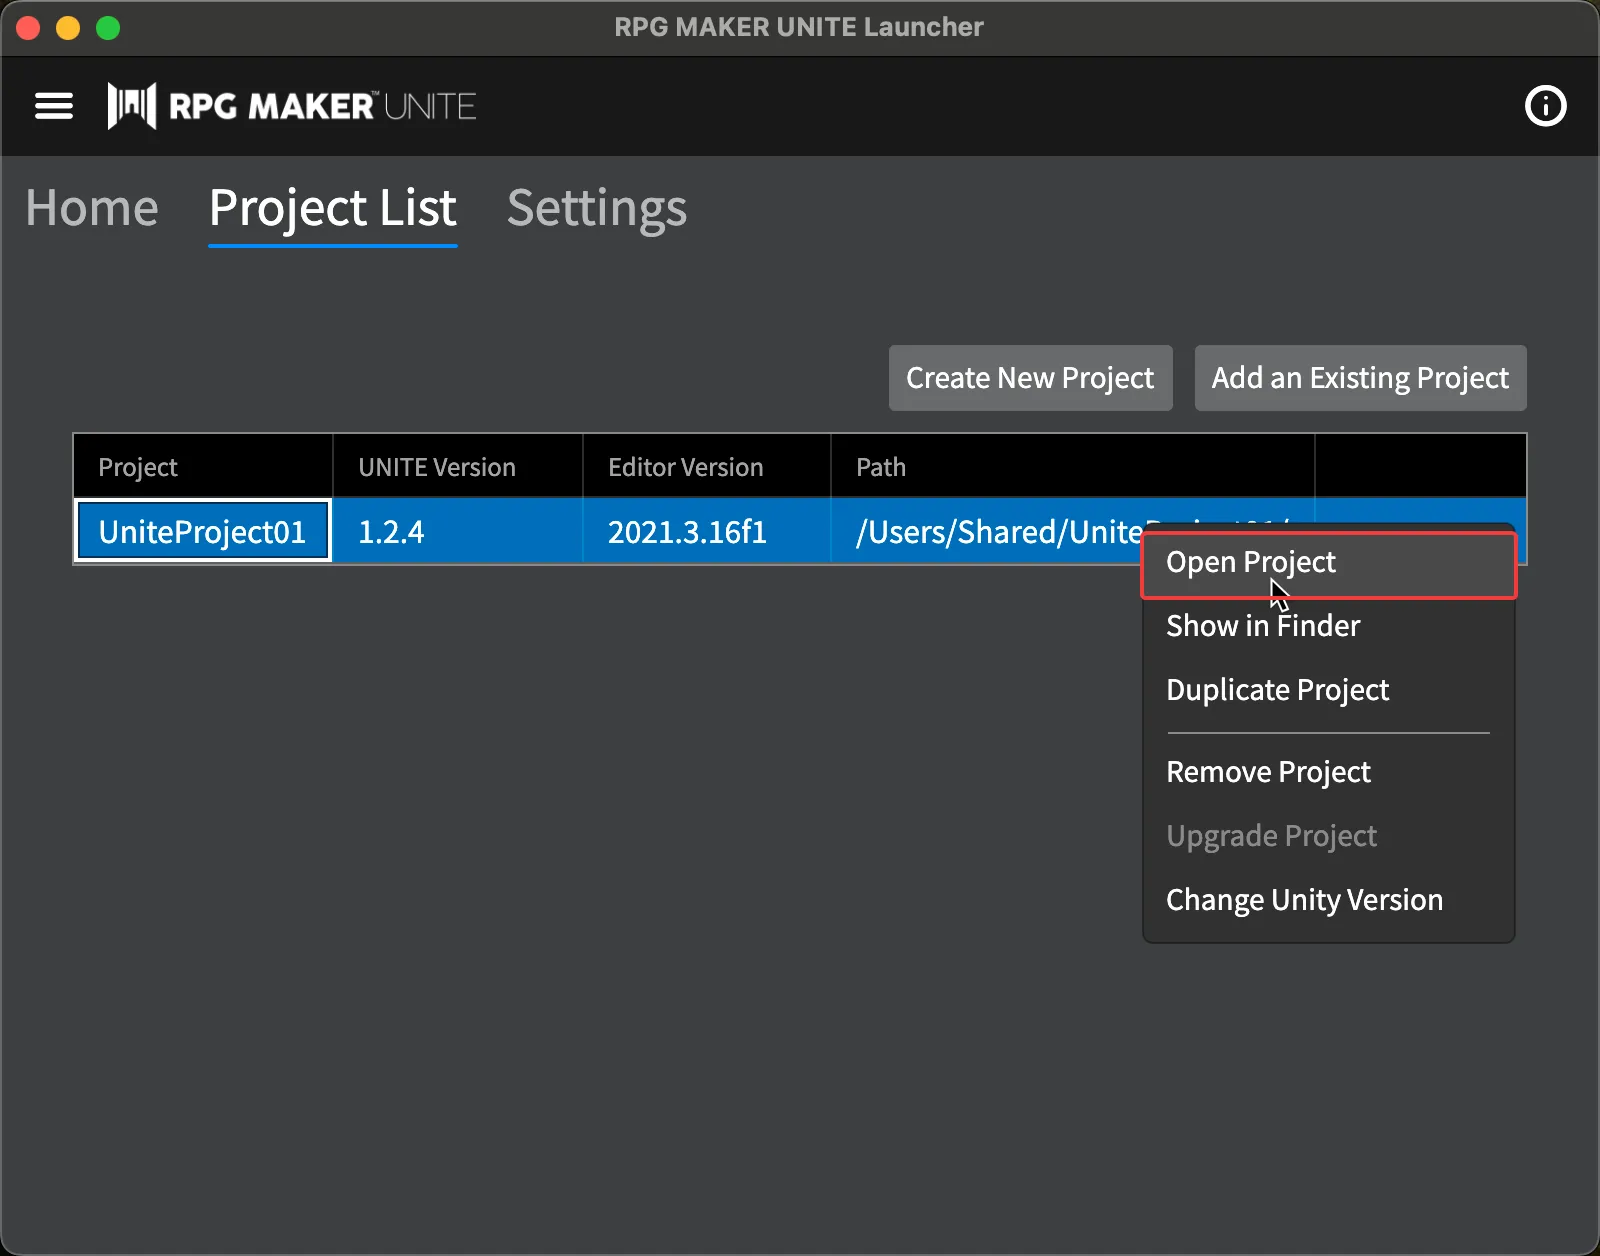This screenshot has height=1256, width=1600.
Task: Open the hamburger menu icon
Action: click(54, 106)
